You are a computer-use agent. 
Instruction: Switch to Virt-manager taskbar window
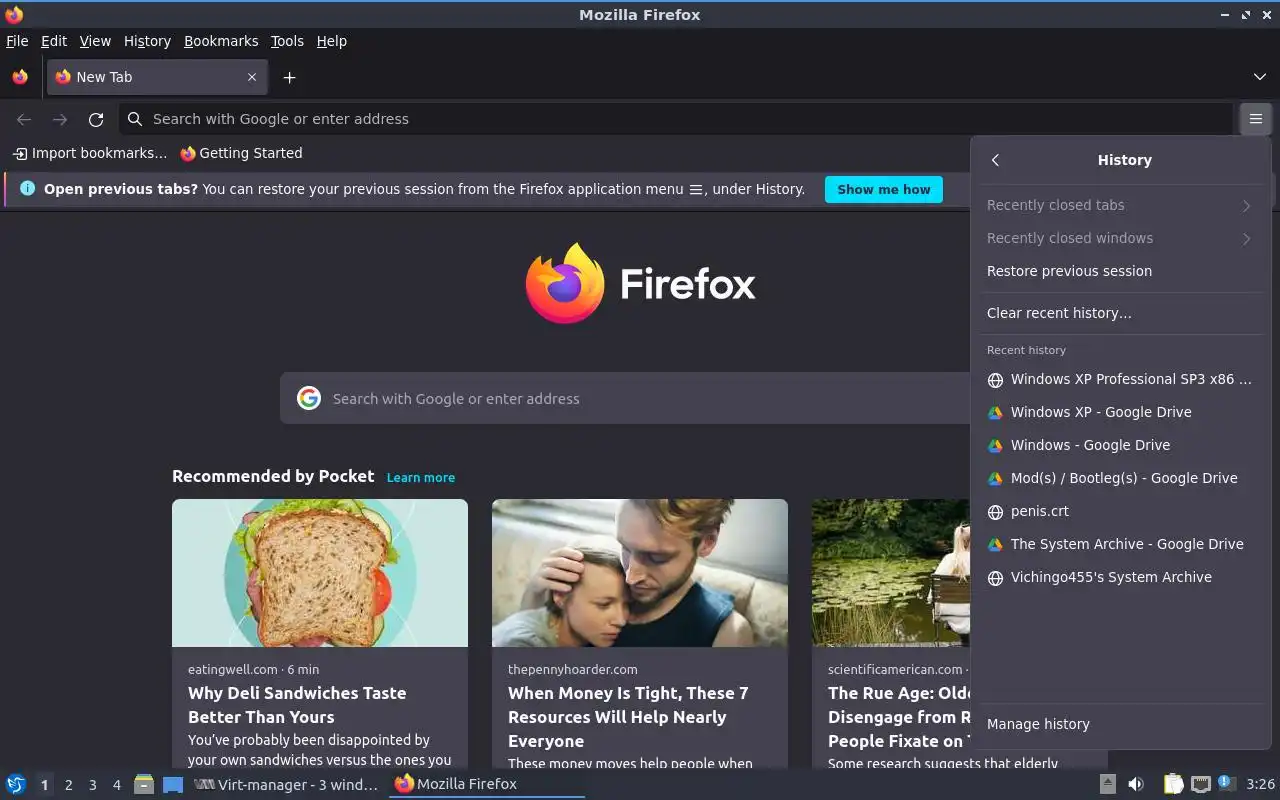click(286, 784)
